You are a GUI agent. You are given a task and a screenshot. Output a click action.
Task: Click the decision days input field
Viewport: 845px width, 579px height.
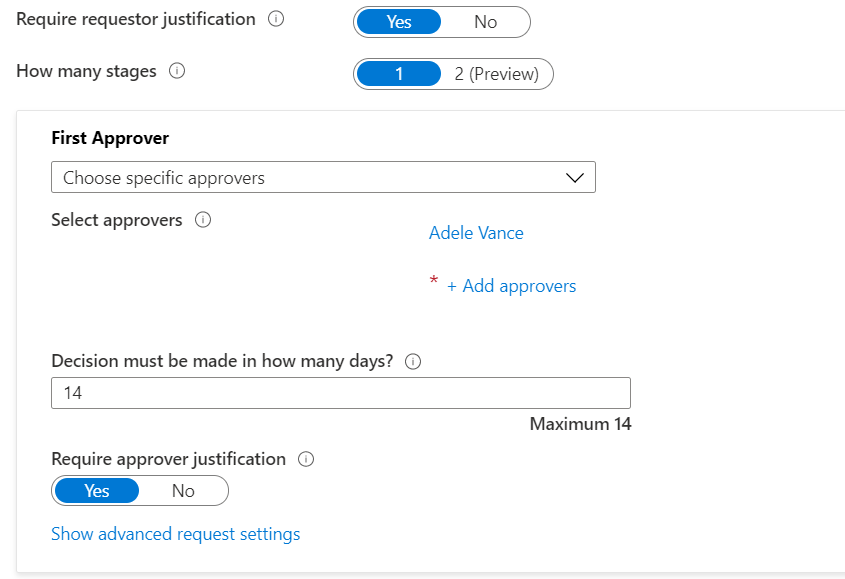[340, 393]
